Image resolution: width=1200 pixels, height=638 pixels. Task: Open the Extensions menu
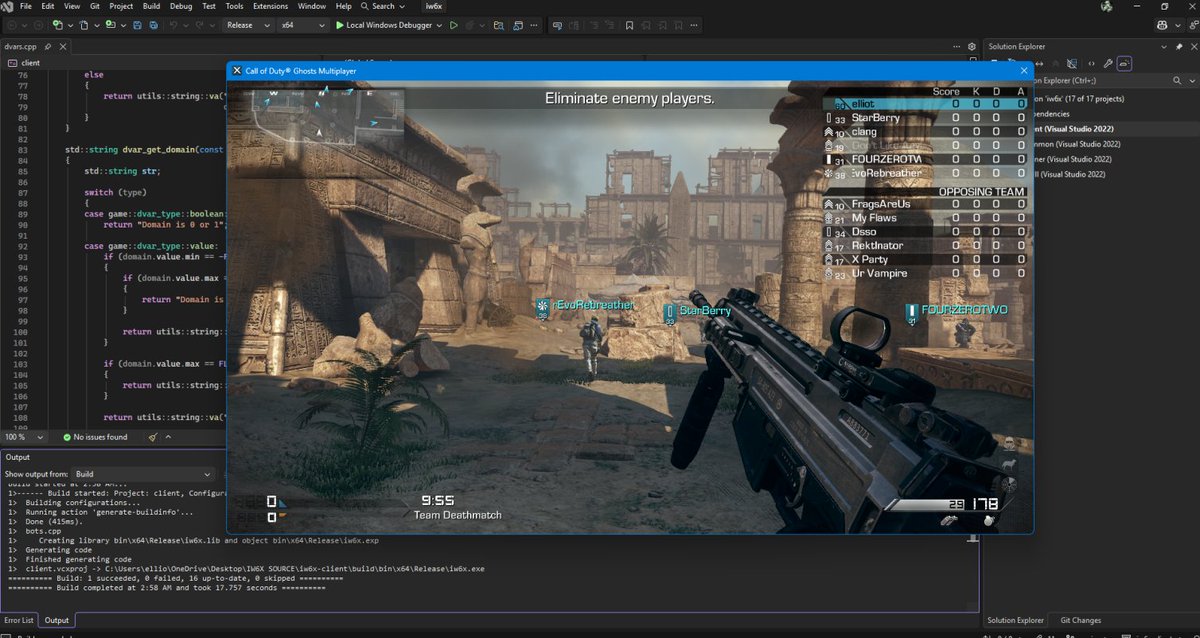tap(270, 6)
